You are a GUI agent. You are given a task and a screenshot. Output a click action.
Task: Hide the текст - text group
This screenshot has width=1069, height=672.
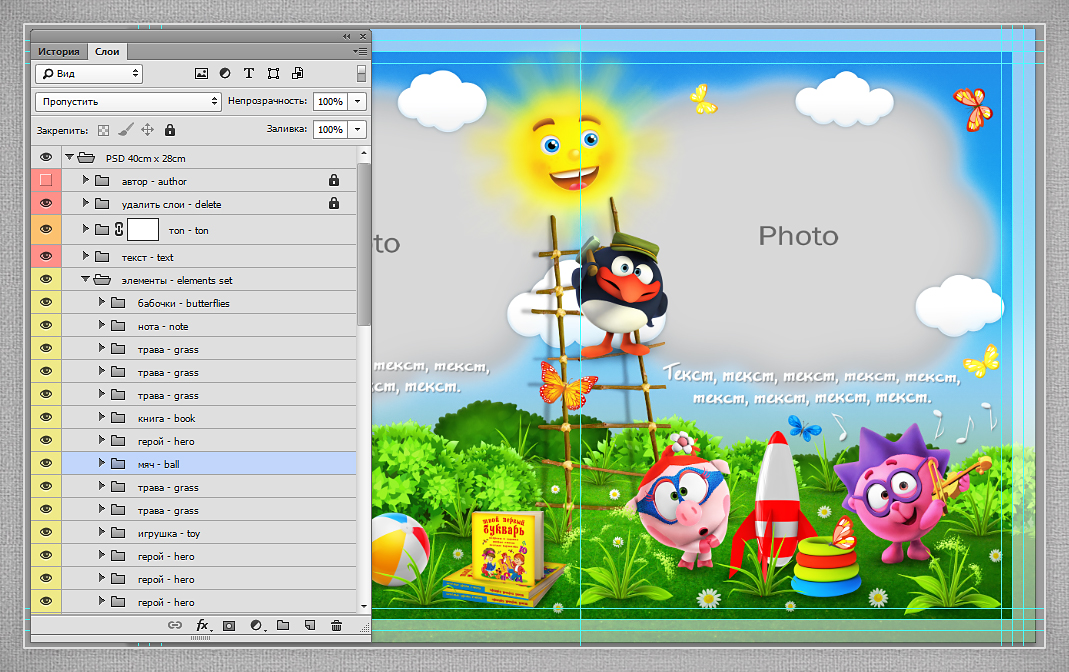tap(46, 256)
